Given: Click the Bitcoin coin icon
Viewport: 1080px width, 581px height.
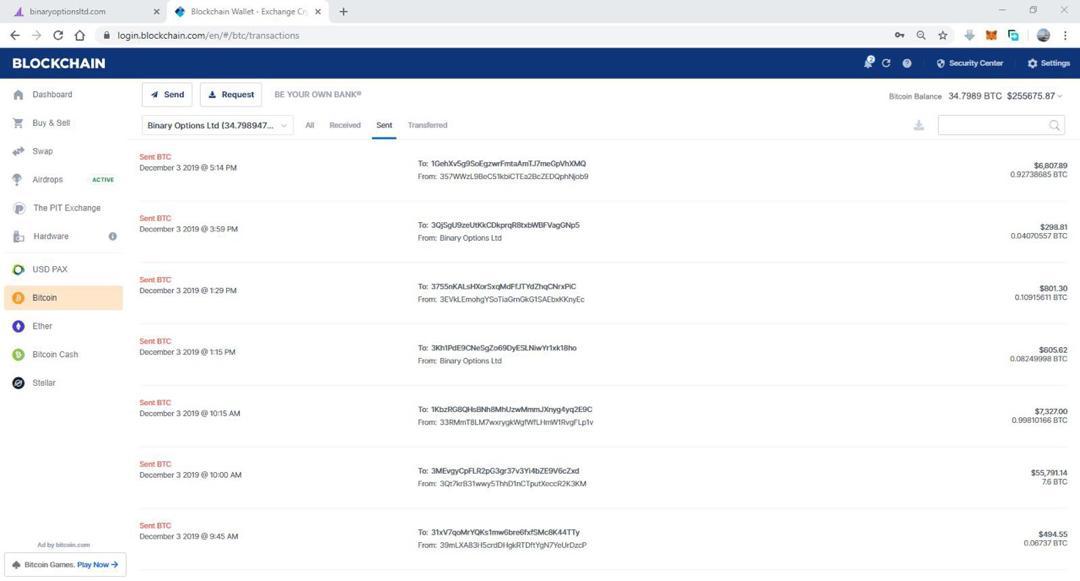Looking at the screenshot, I should [19, 298].
